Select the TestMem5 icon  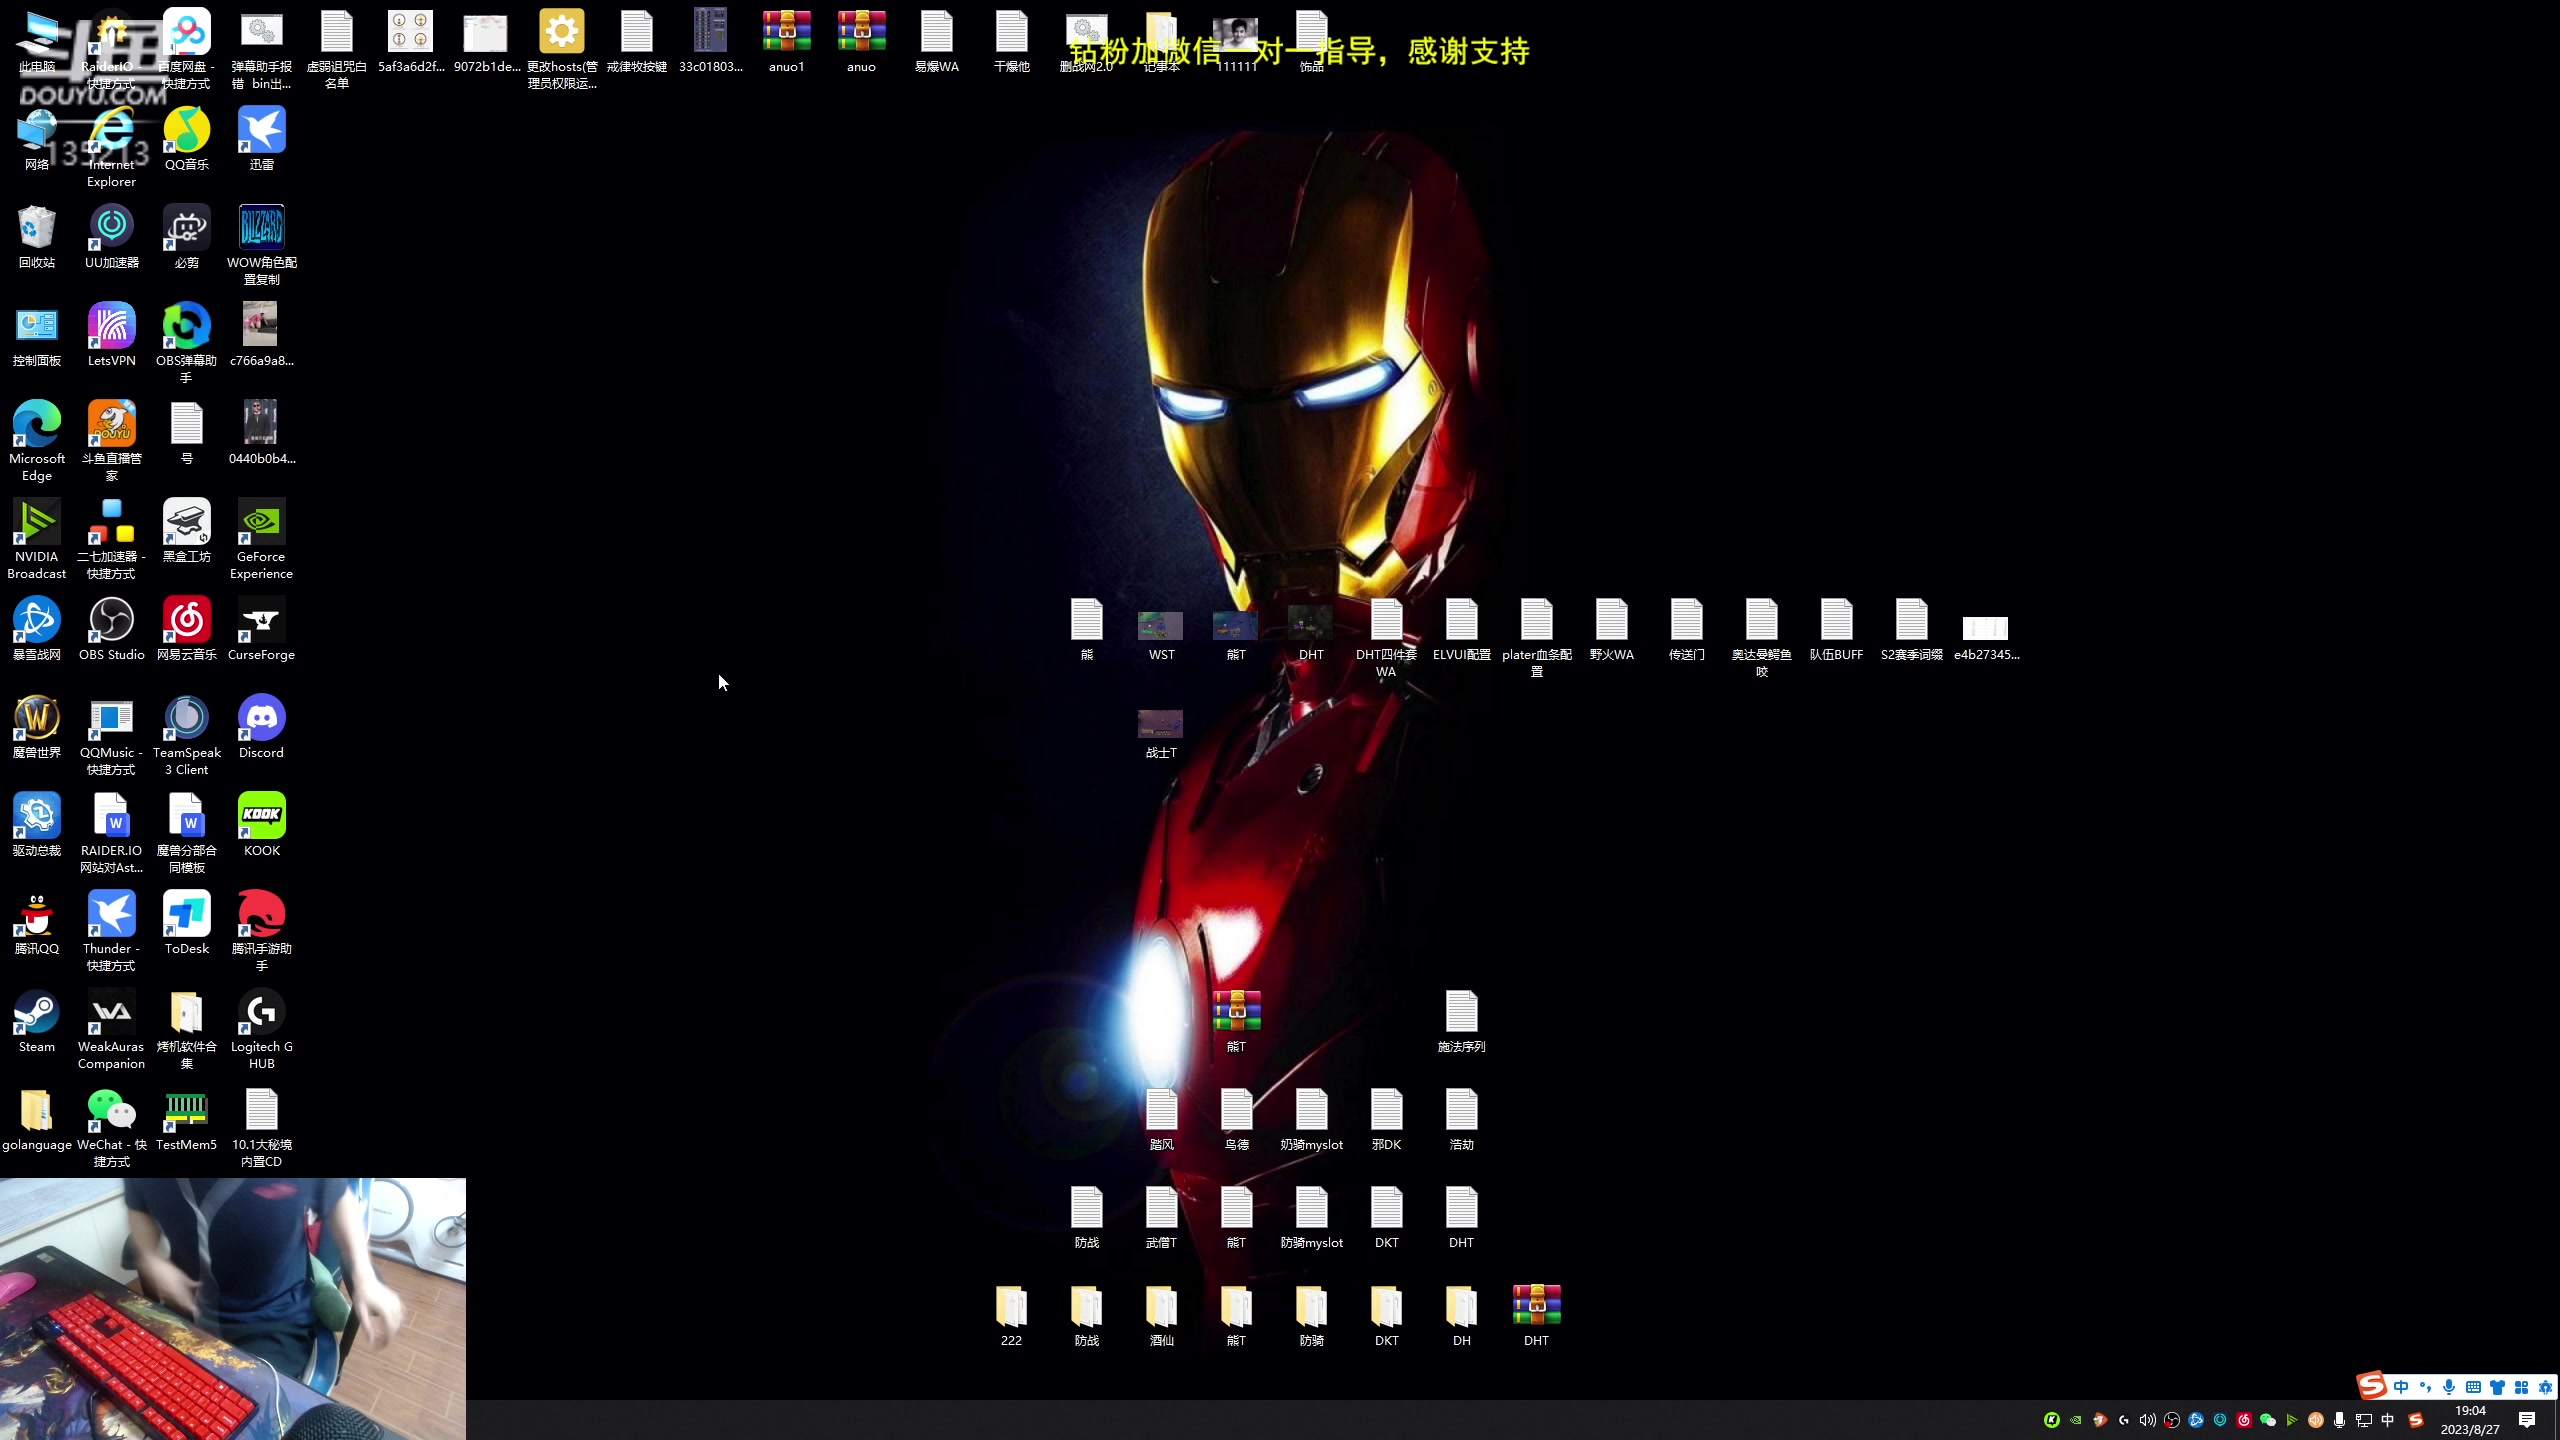click(x=187, y=1120)
